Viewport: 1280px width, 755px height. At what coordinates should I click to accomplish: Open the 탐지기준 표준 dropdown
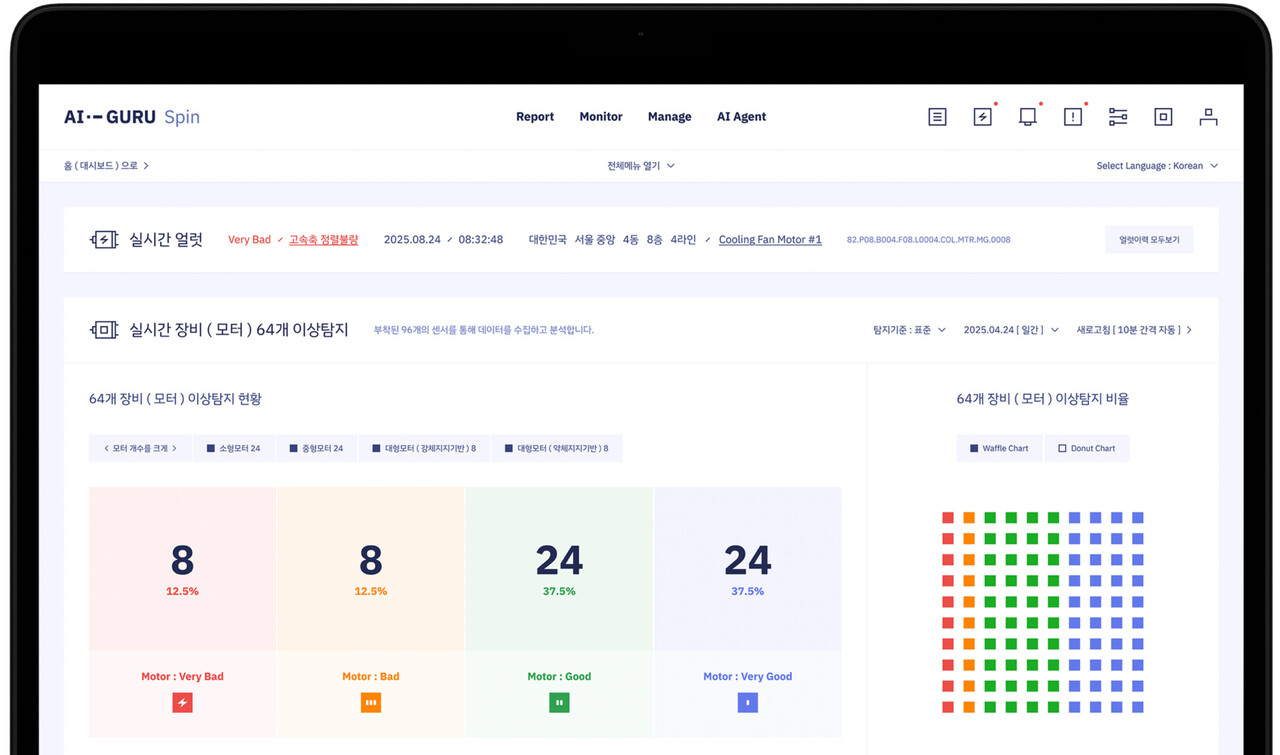[x=909, y=330]
